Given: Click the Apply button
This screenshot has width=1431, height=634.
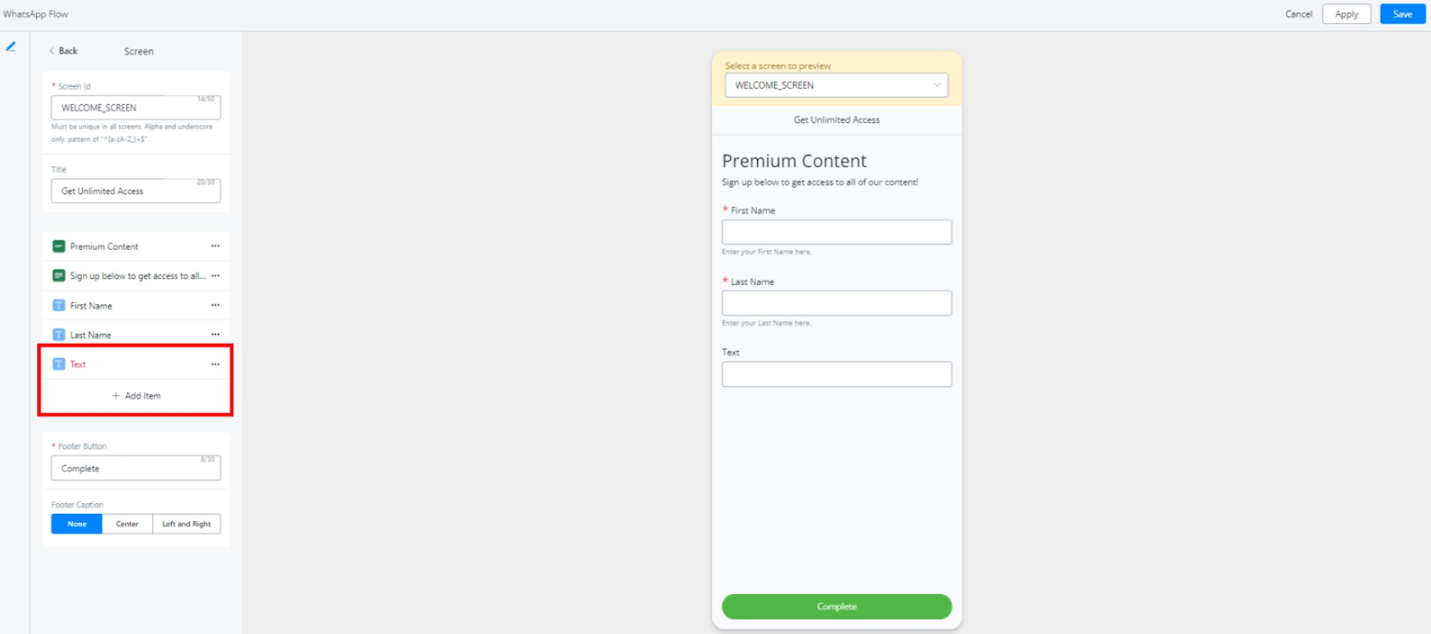Looking at the screenshot, I should pos(1346,14).
